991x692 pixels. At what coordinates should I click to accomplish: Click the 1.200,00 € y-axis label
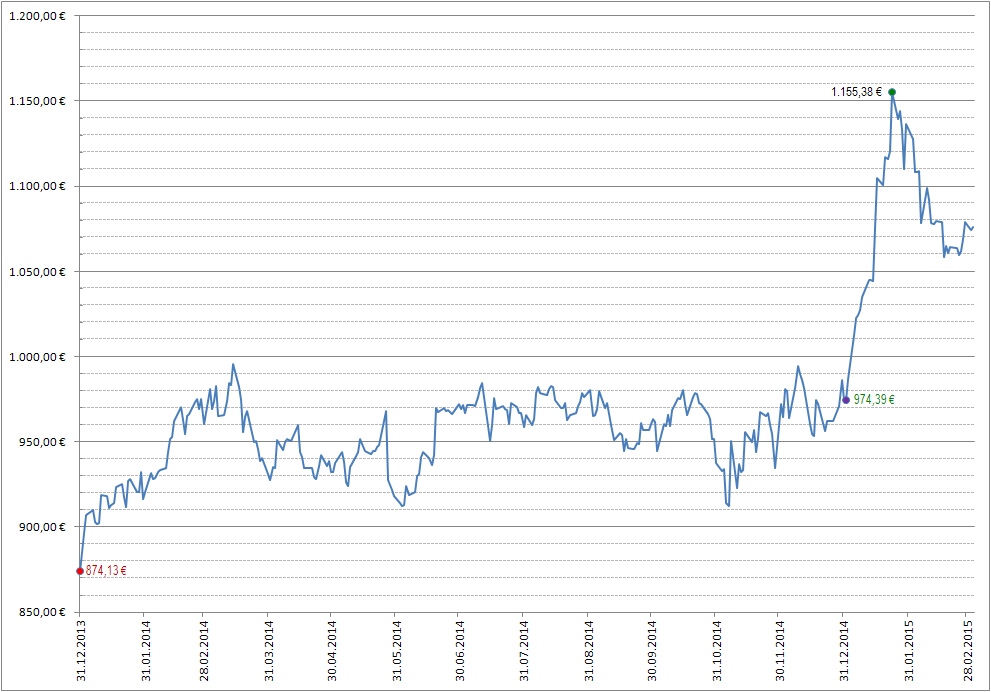click(x=37, y=16)
